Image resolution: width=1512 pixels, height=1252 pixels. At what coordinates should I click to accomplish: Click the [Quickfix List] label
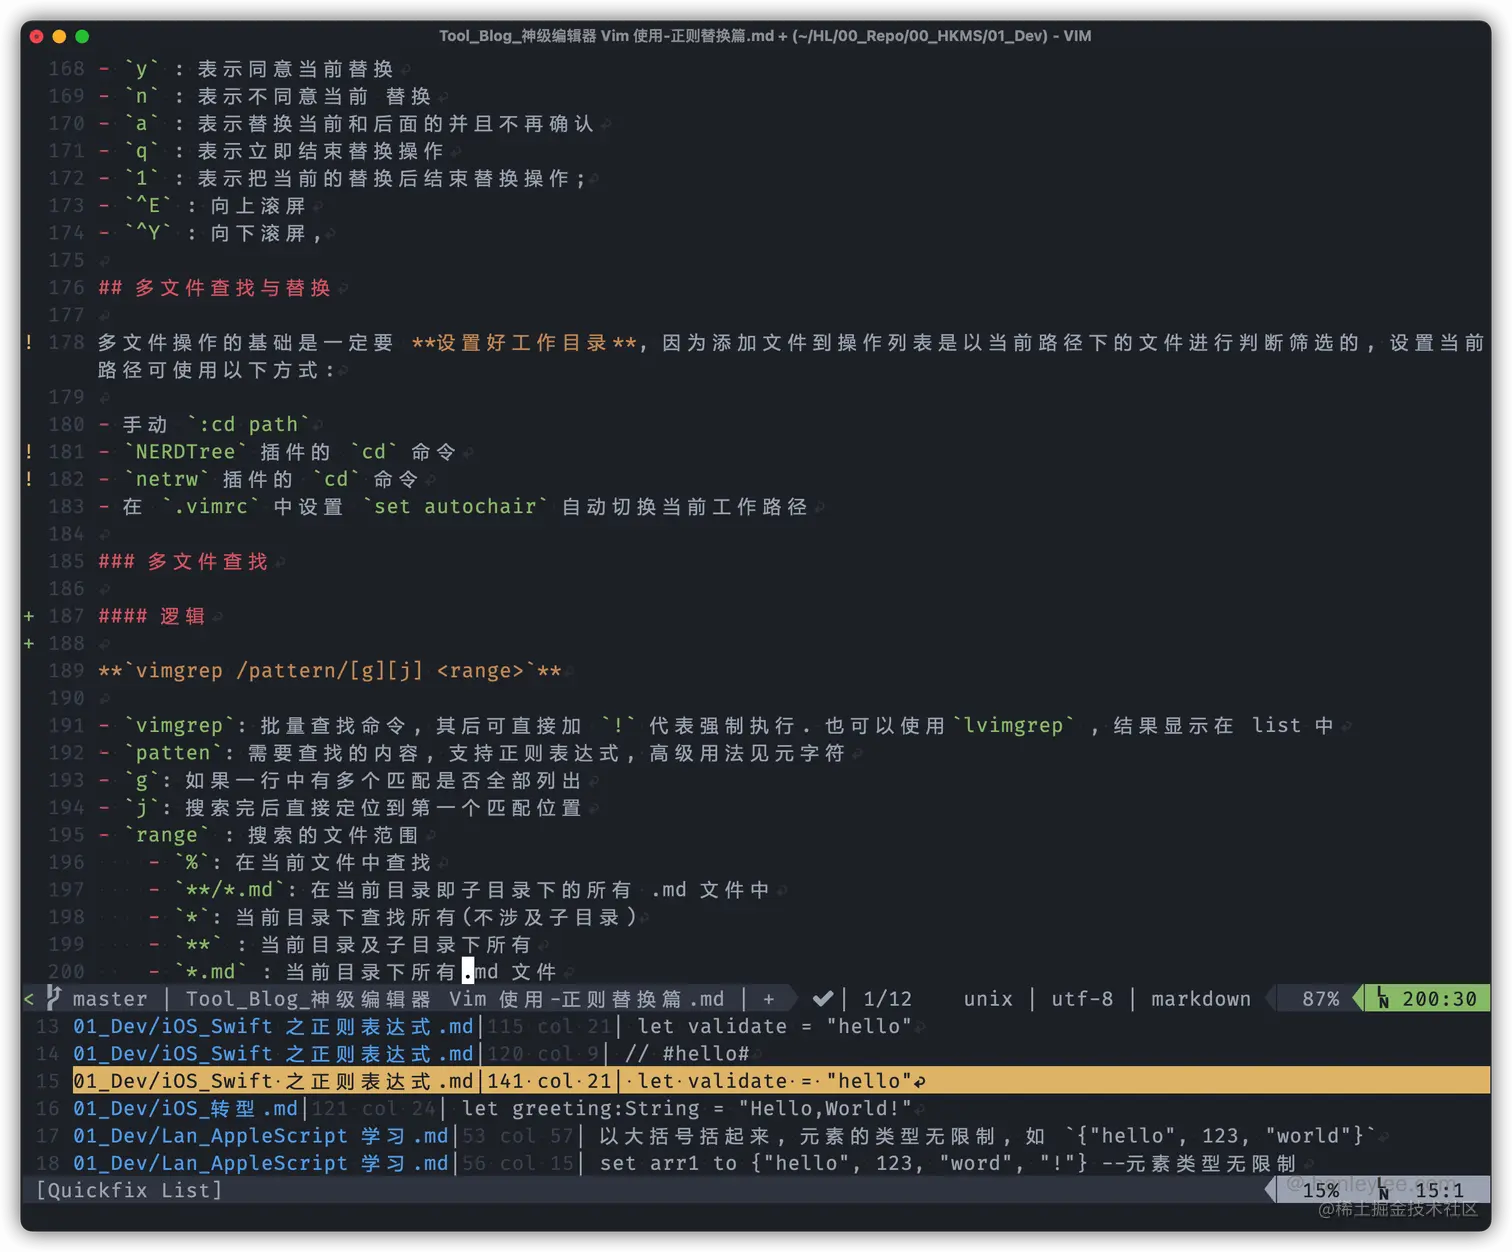point(129,1190)
